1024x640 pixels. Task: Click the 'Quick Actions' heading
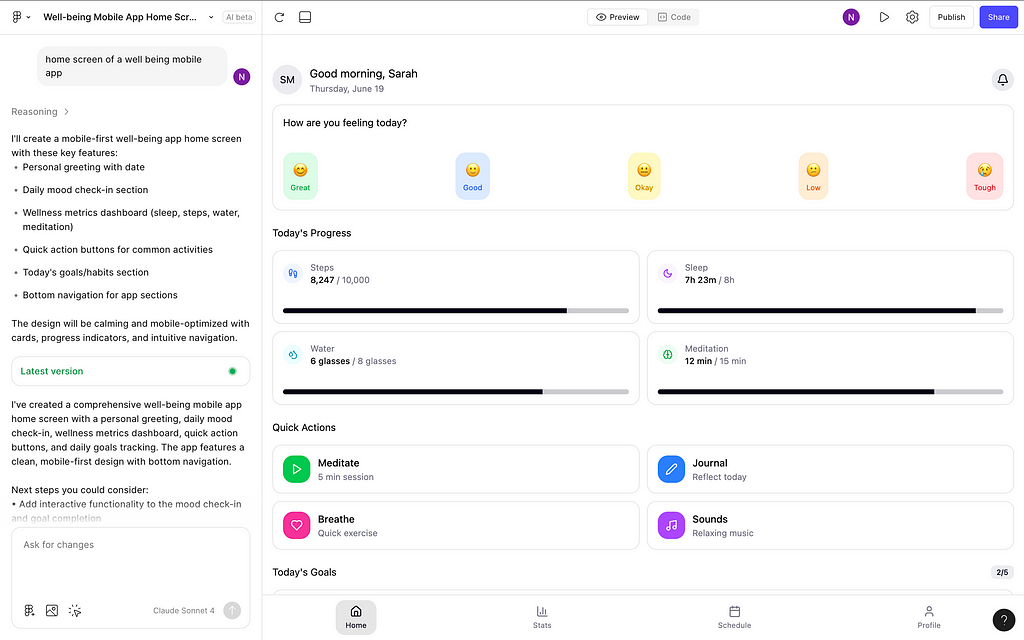tap(304, 428)
